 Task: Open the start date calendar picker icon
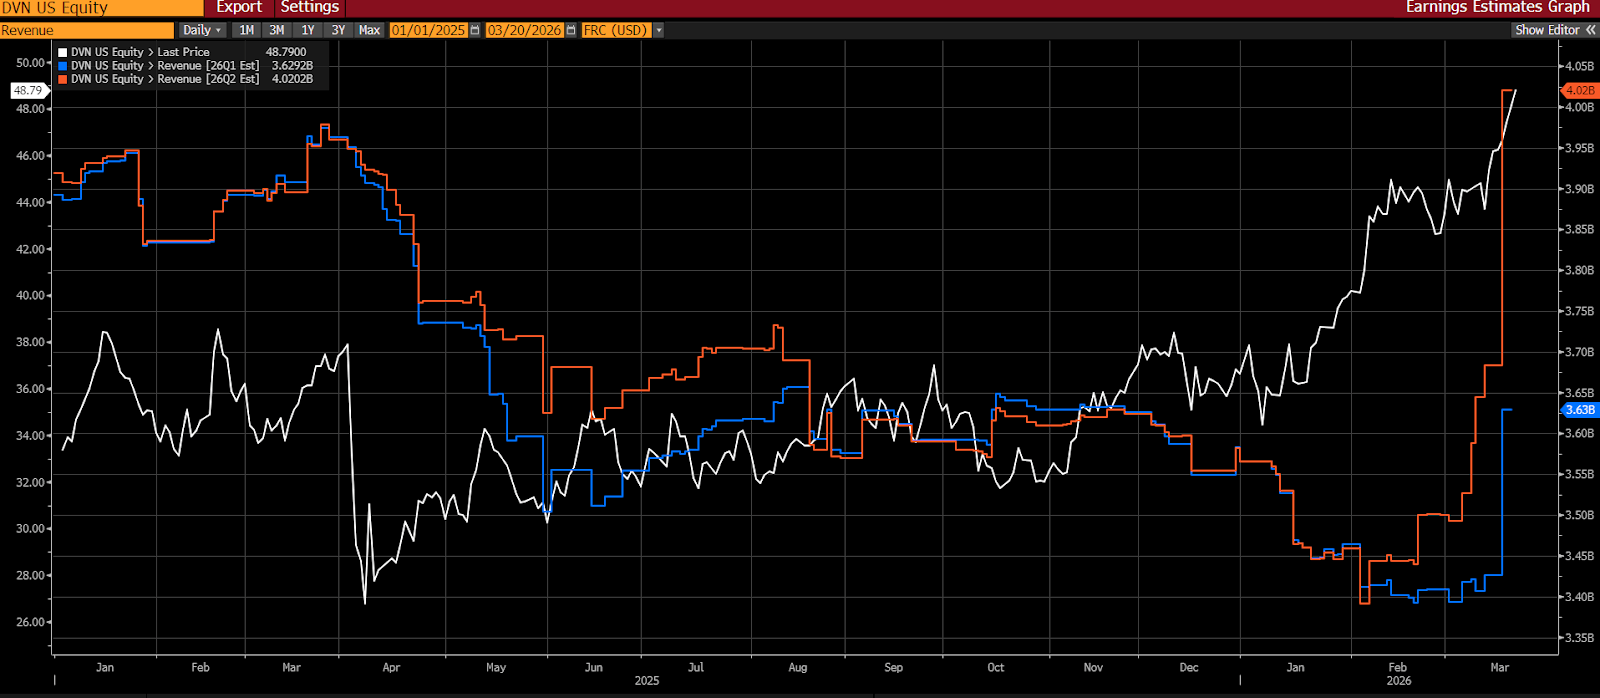pyautogui.click(x=475, y=30)
